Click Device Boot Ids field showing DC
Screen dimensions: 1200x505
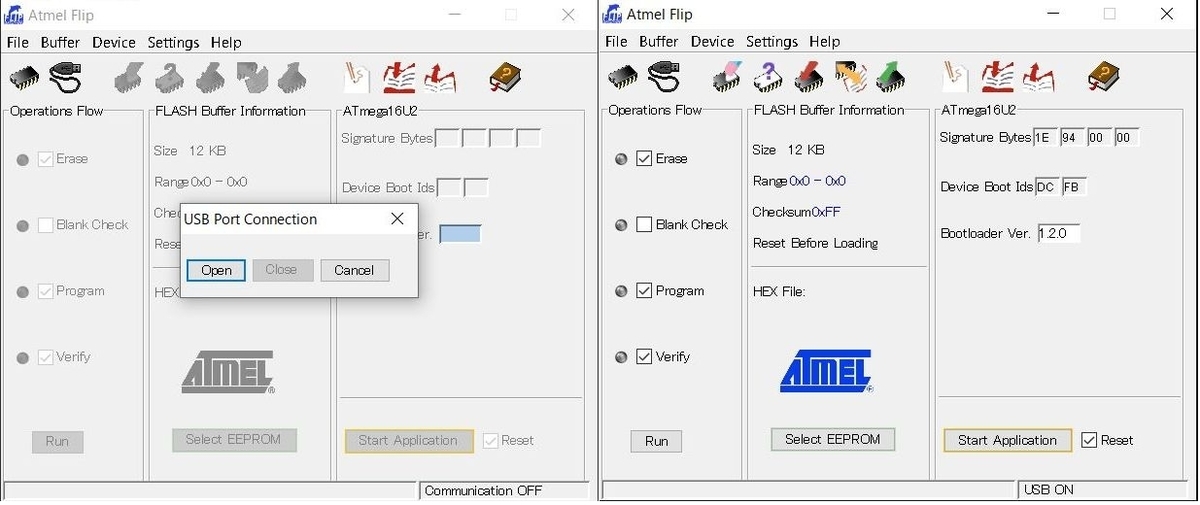coord(1046,187)
